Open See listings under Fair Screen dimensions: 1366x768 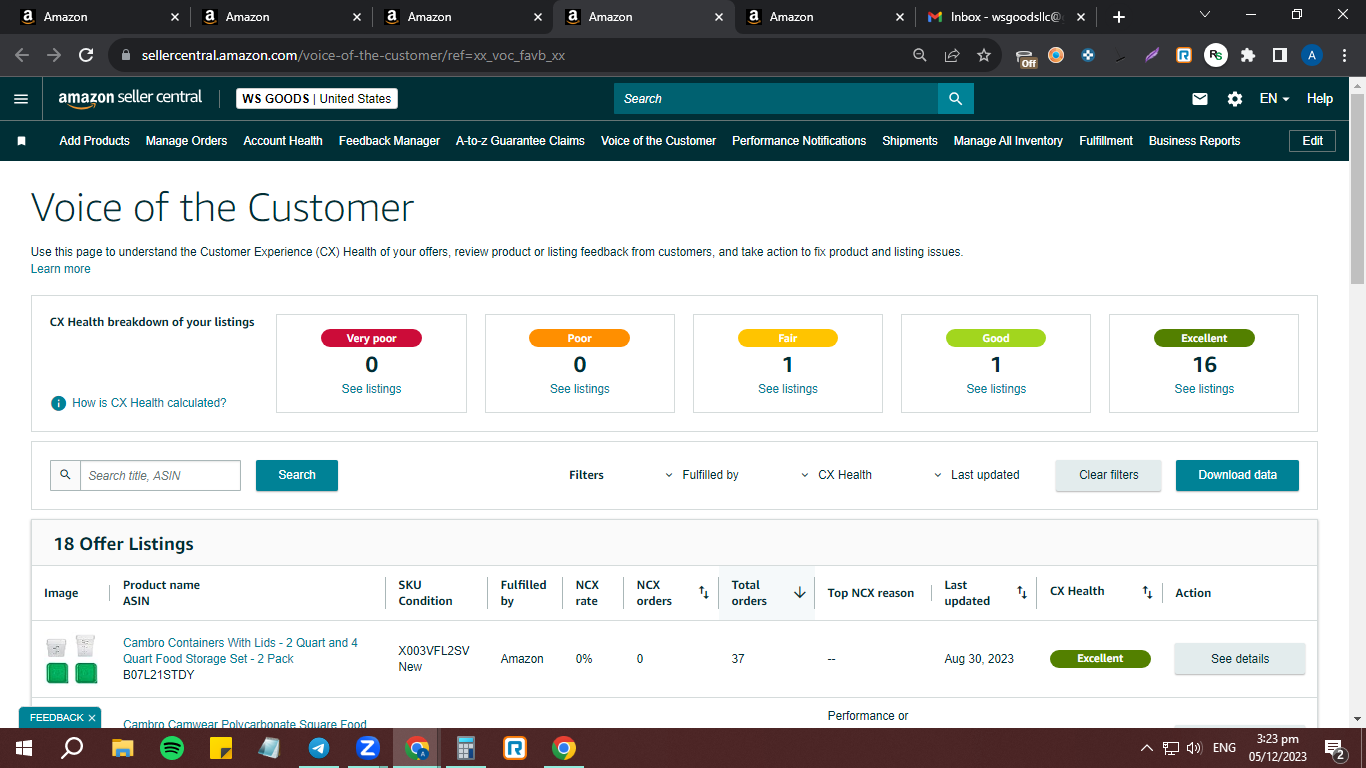click(788, 389)
